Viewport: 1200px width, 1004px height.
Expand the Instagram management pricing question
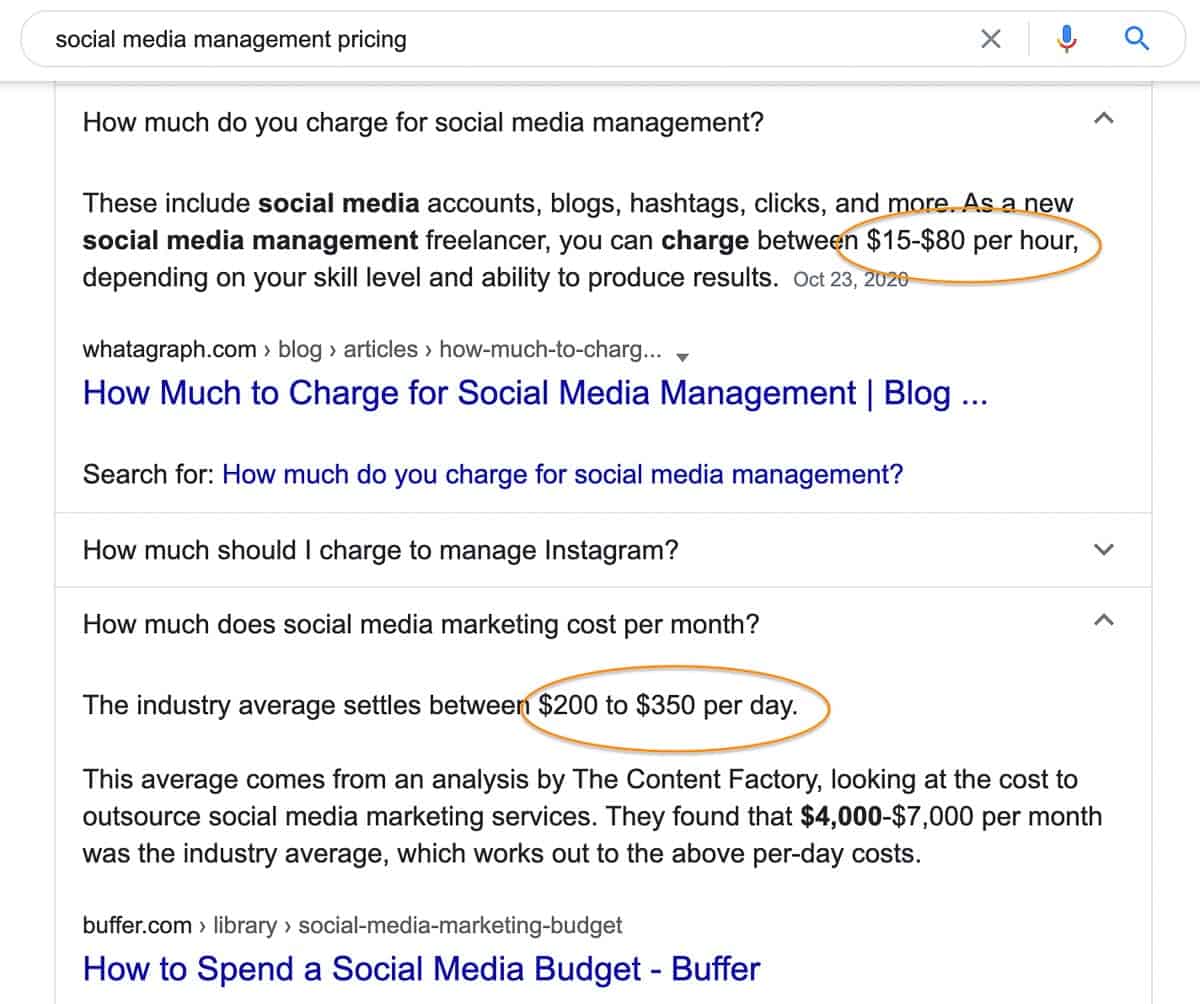[x=1104, y=549]
